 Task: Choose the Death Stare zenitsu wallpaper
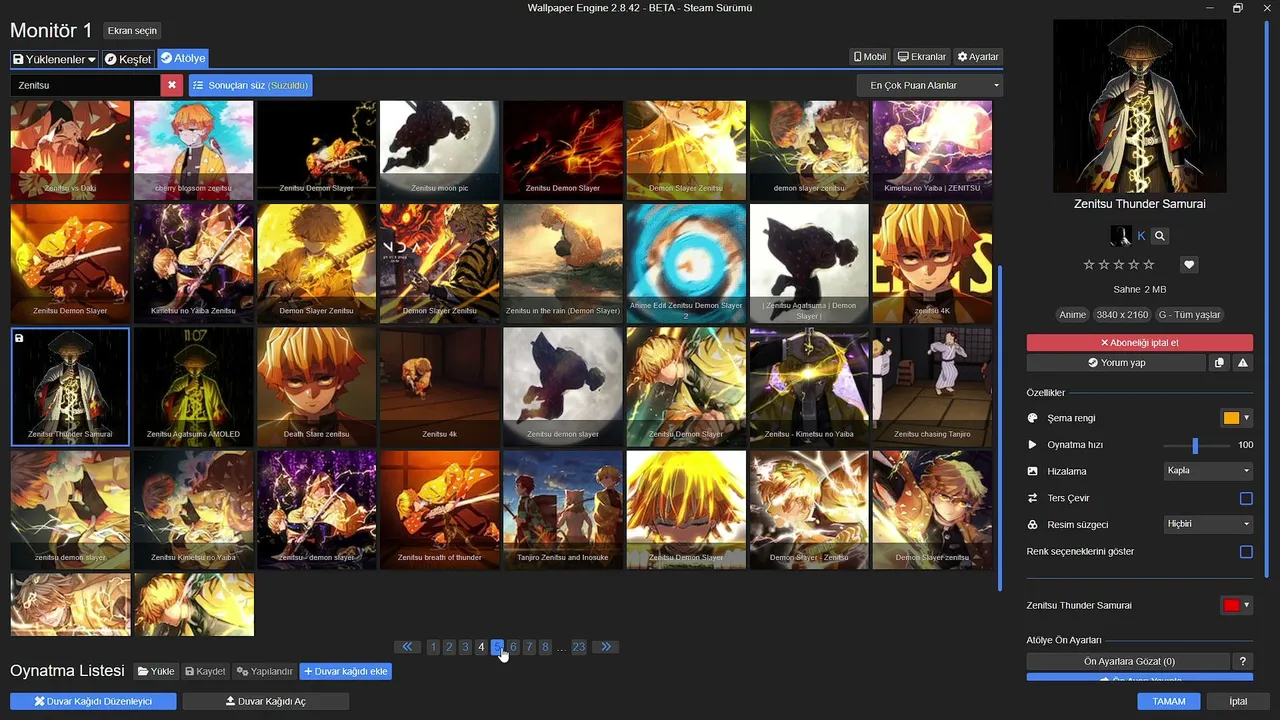pyautogui.click(x=316, y=386)
